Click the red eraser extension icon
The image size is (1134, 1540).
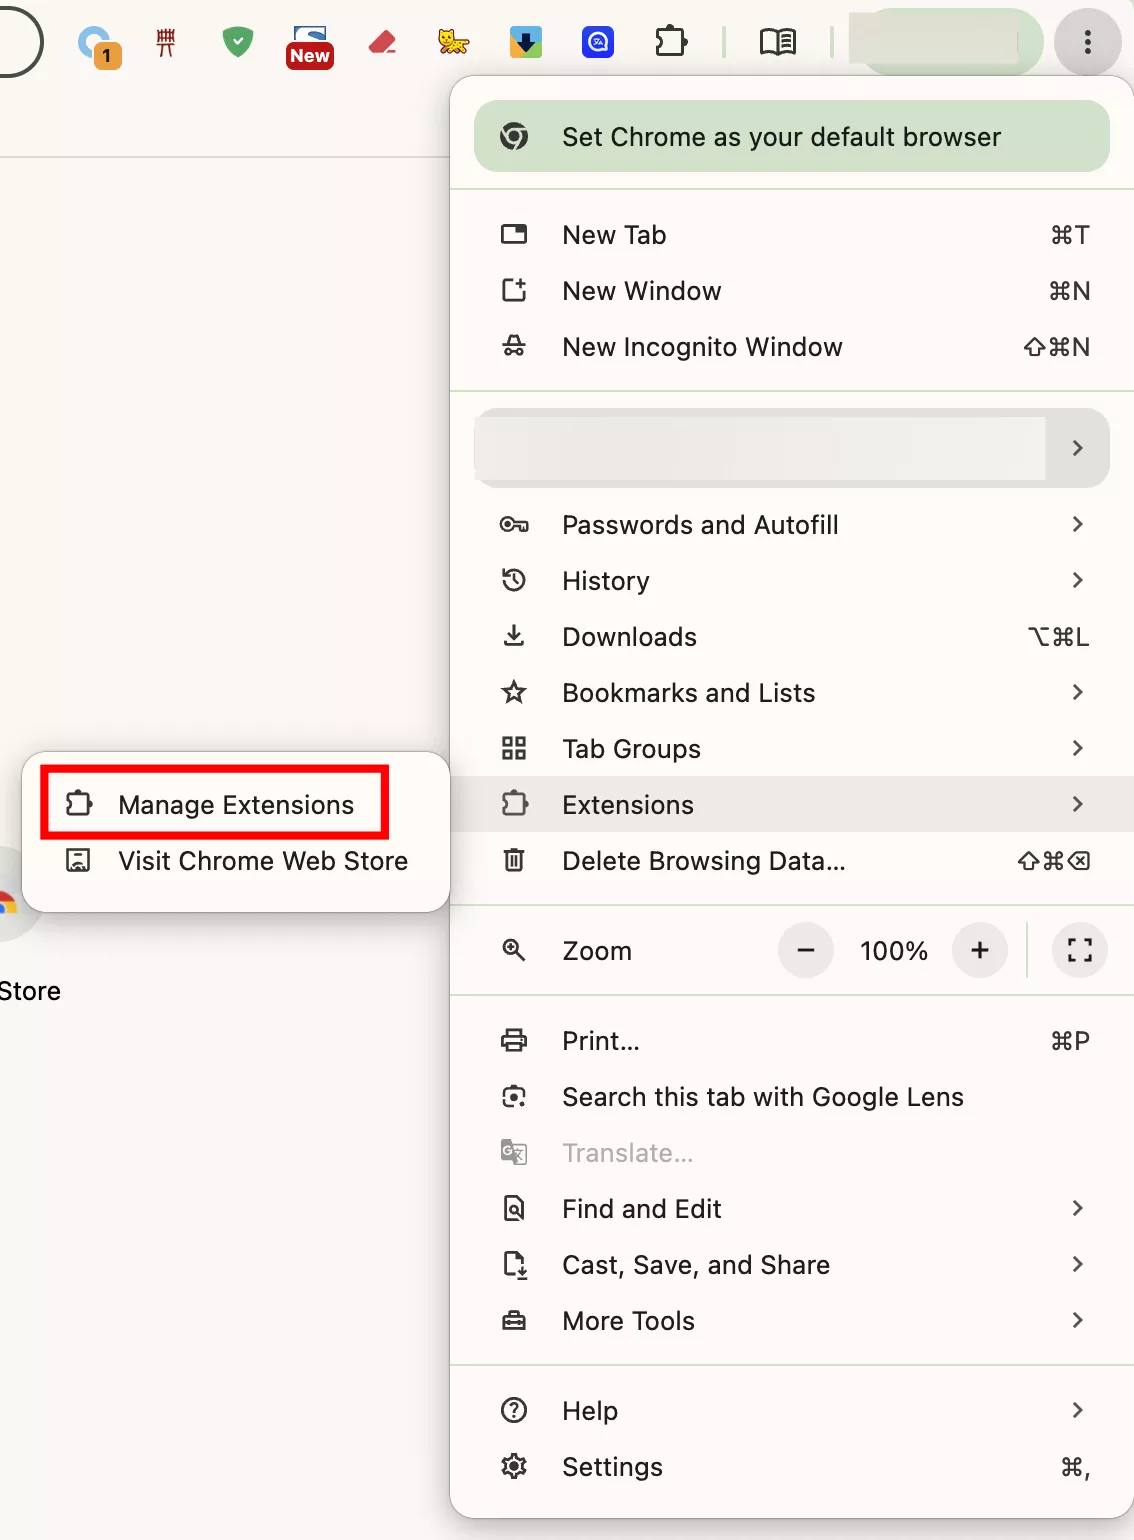coord(382,42)
